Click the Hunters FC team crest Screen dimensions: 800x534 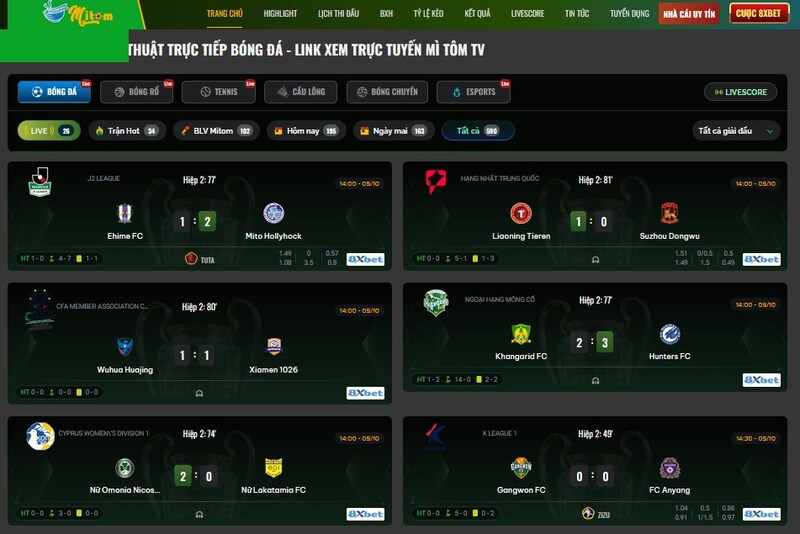[x=669, y=334]
